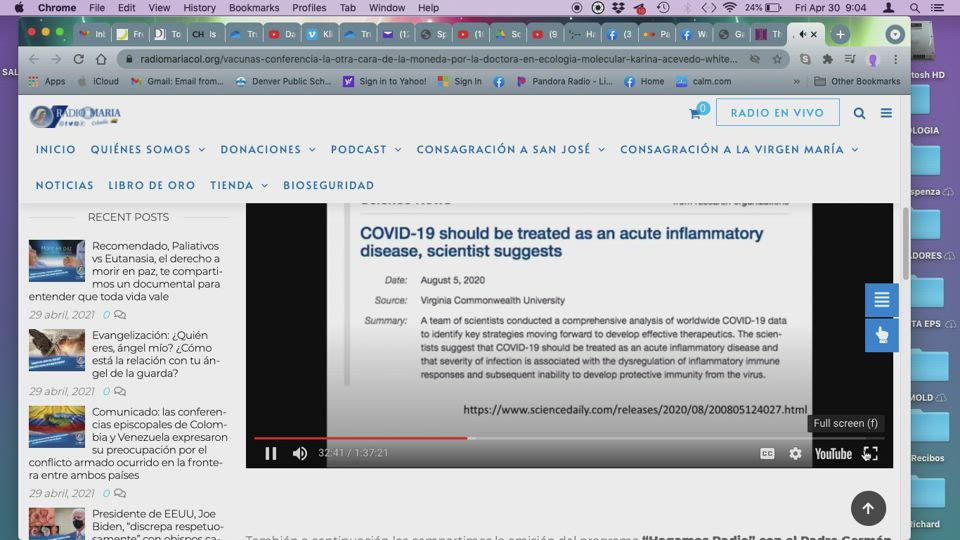This screenshot has height=540, width=960.
Task: Open the shopping cart icon
Action: [x=695, y=114]
